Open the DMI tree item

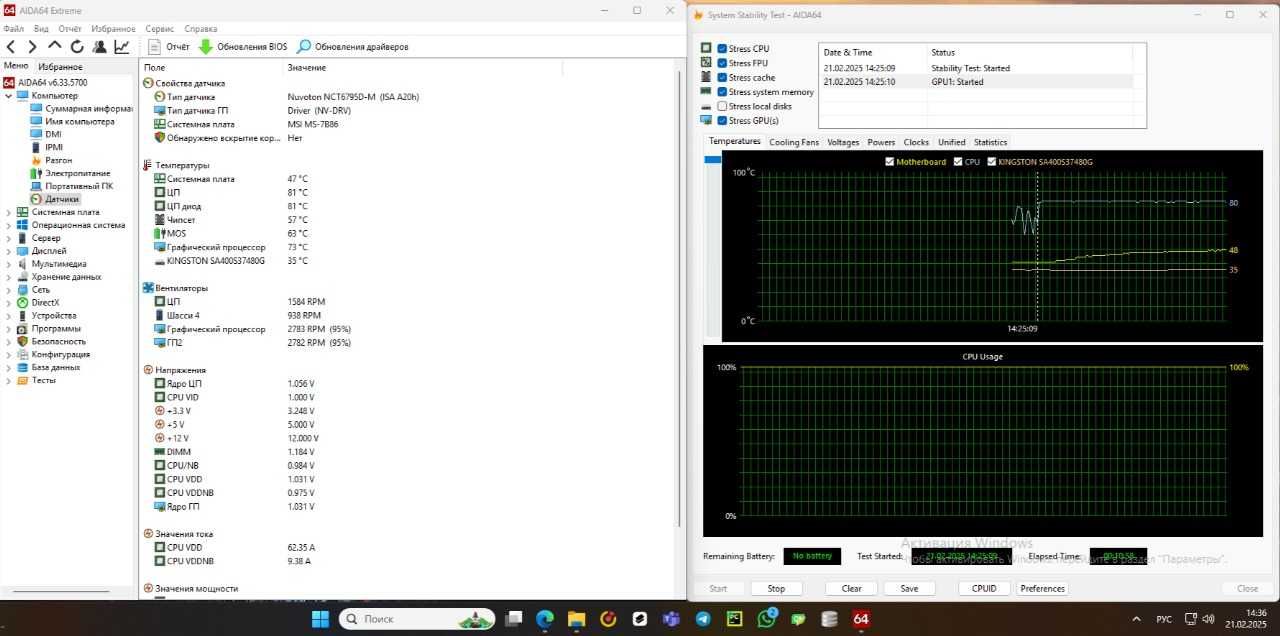[46, 134]
